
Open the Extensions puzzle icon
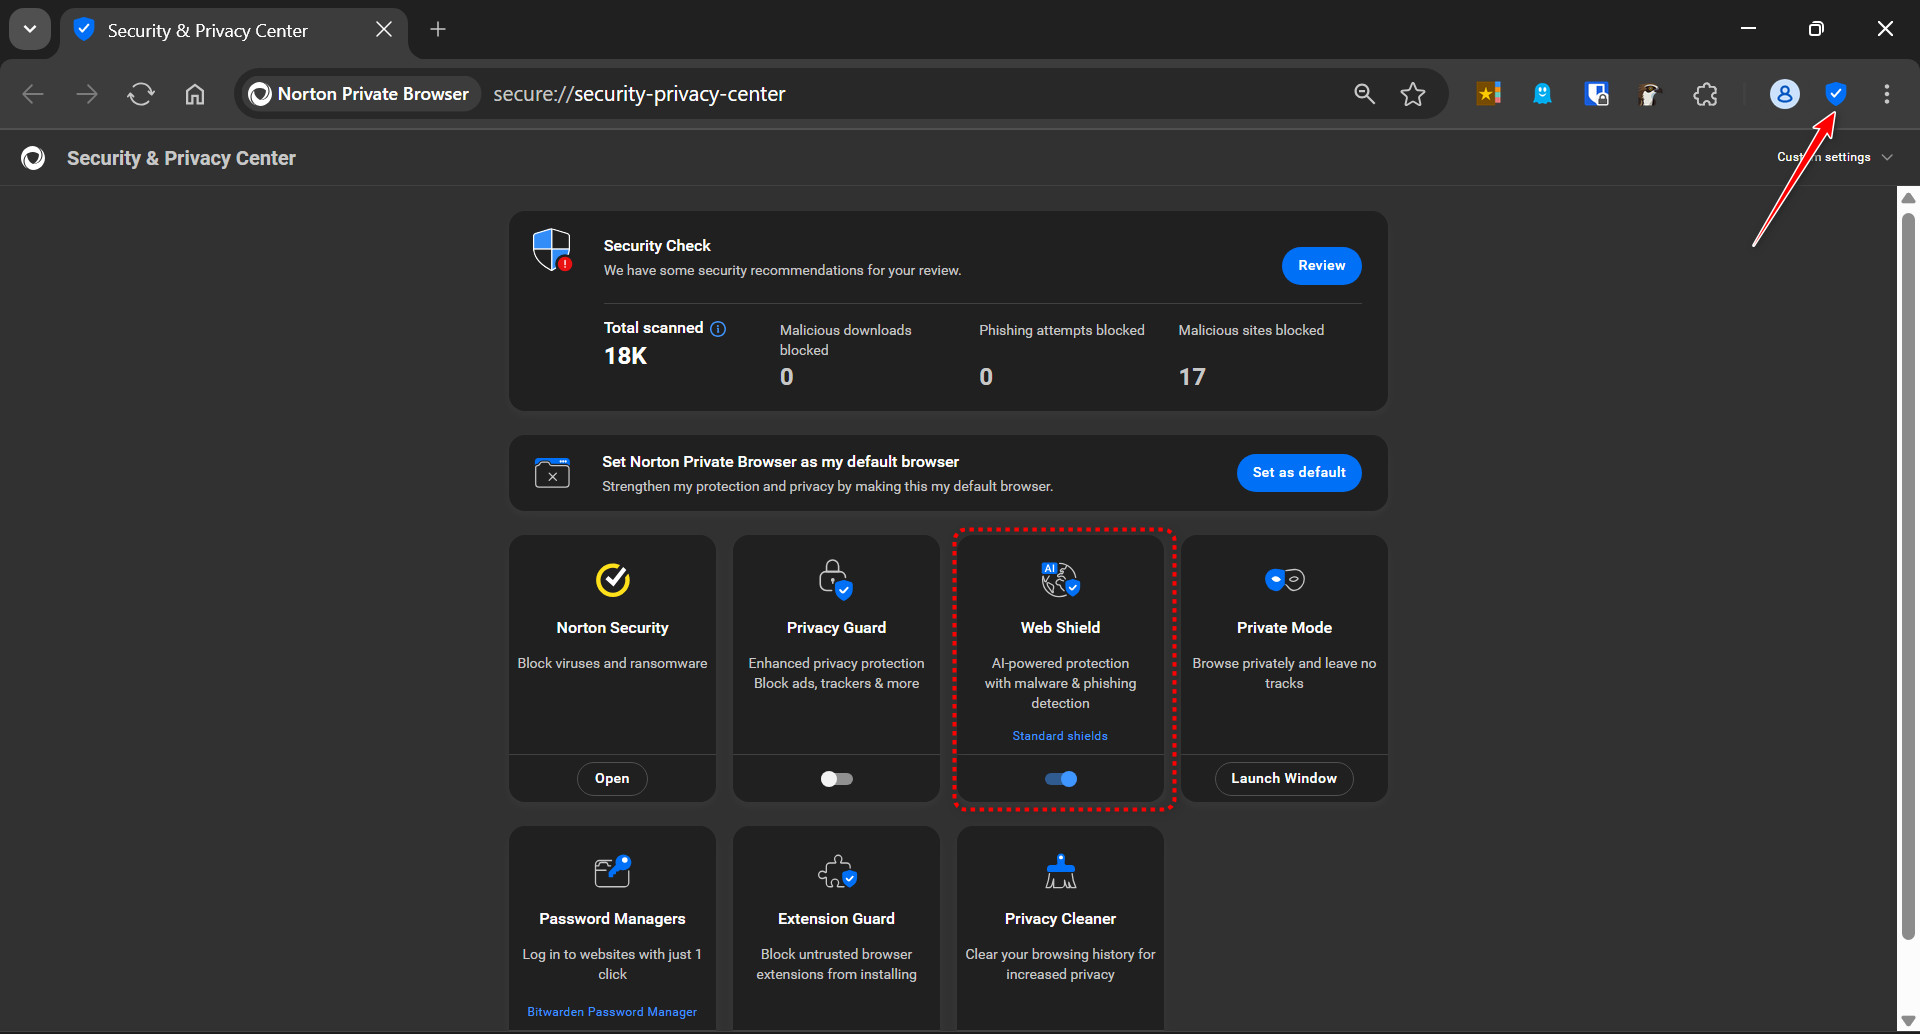[x=1705, y=94]
